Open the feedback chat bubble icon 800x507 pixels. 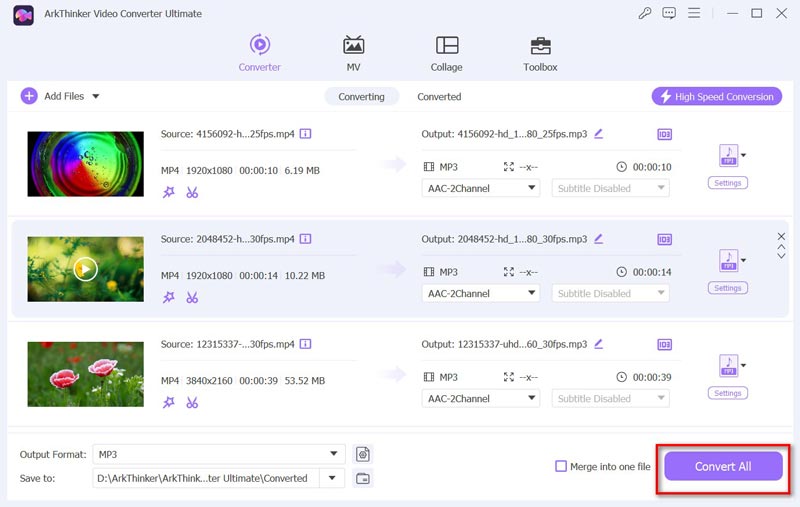(x=669, y=13)
